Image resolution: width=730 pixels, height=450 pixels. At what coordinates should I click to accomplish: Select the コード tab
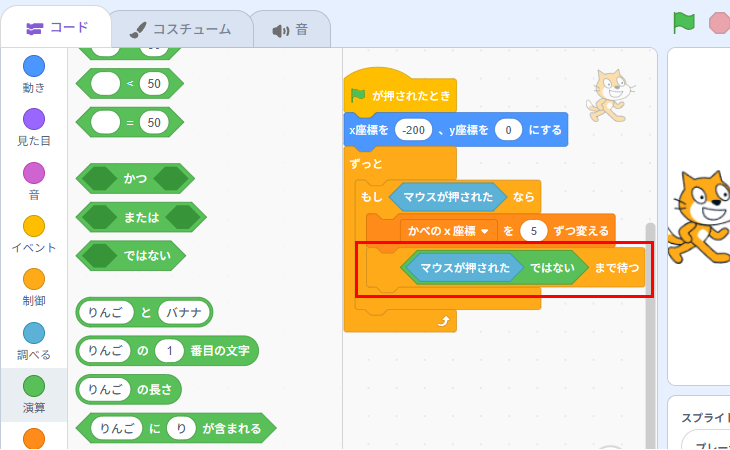(56, 28)
